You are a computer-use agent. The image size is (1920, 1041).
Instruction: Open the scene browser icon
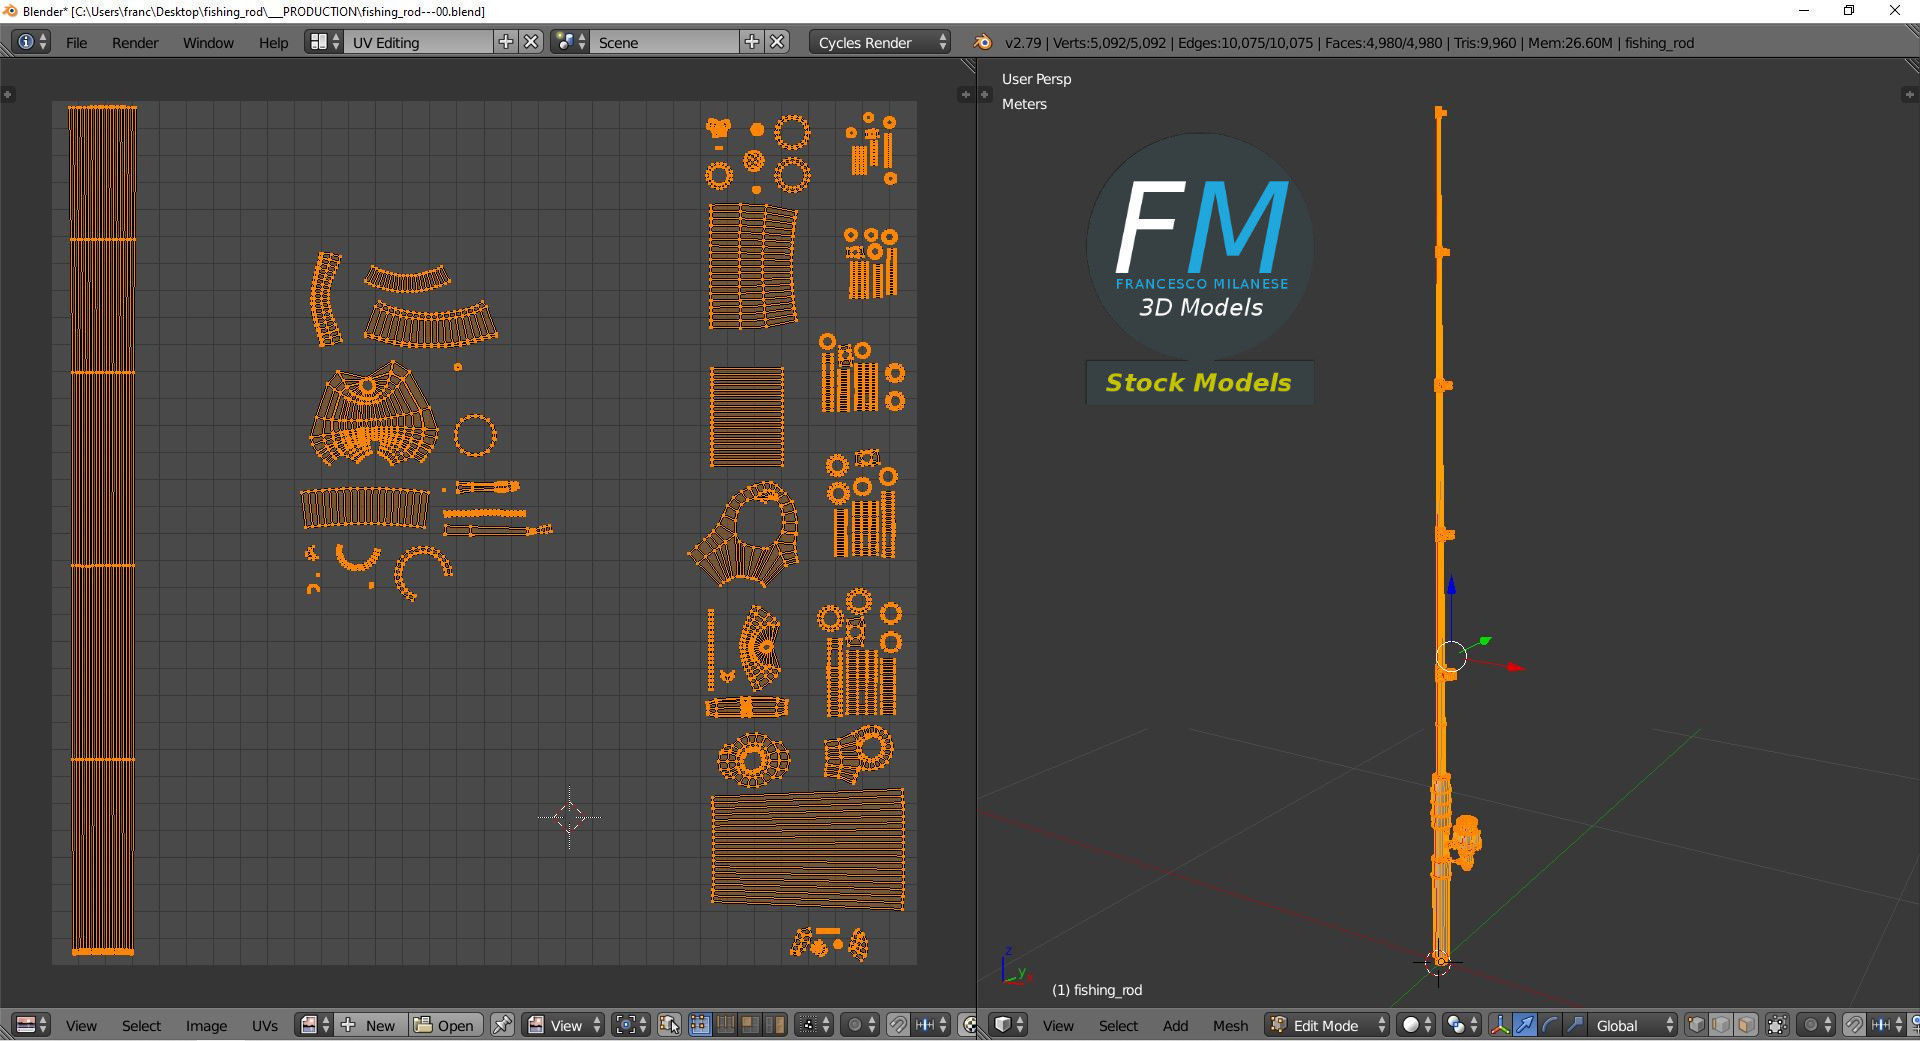point(570,42)
